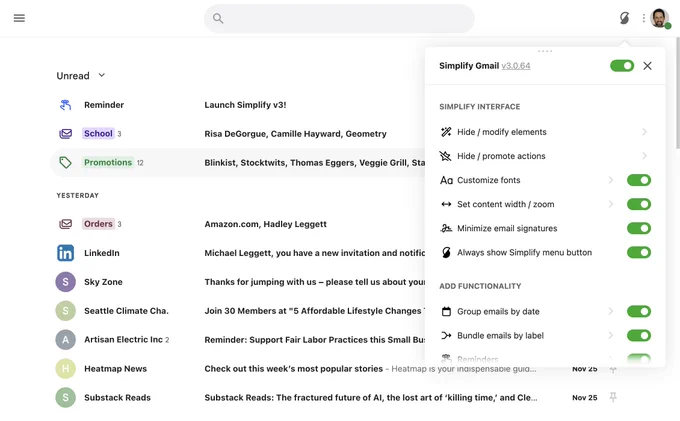Toggle Bundle emails by label switch

639,336
